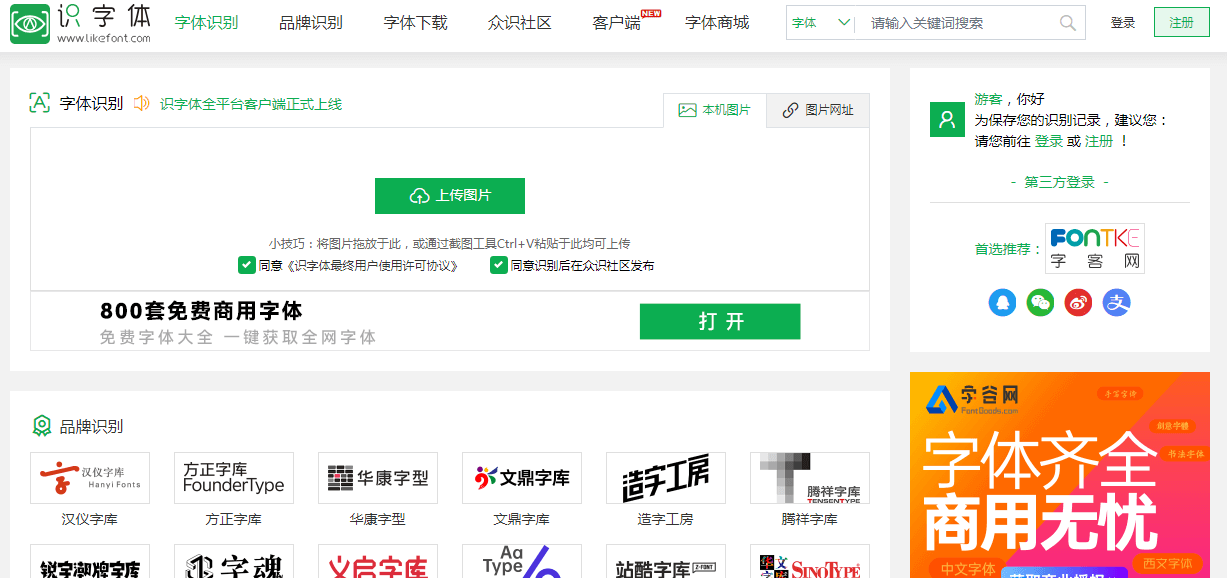Open the 汉仪字库 brand thumbnail

point(90,477)
